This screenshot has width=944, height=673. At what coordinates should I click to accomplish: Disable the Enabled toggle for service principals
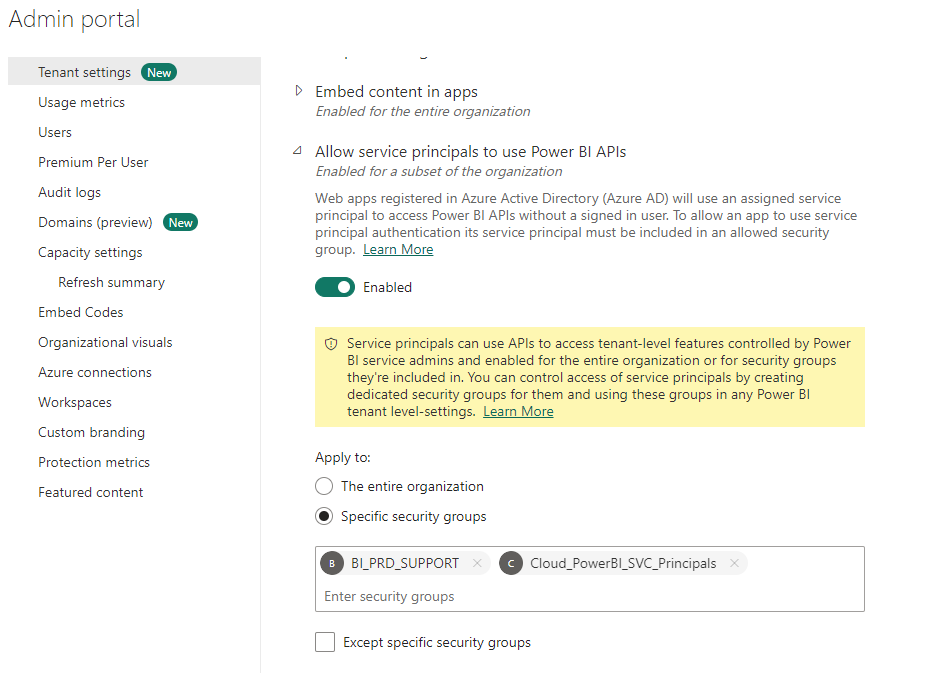[335, 287]
